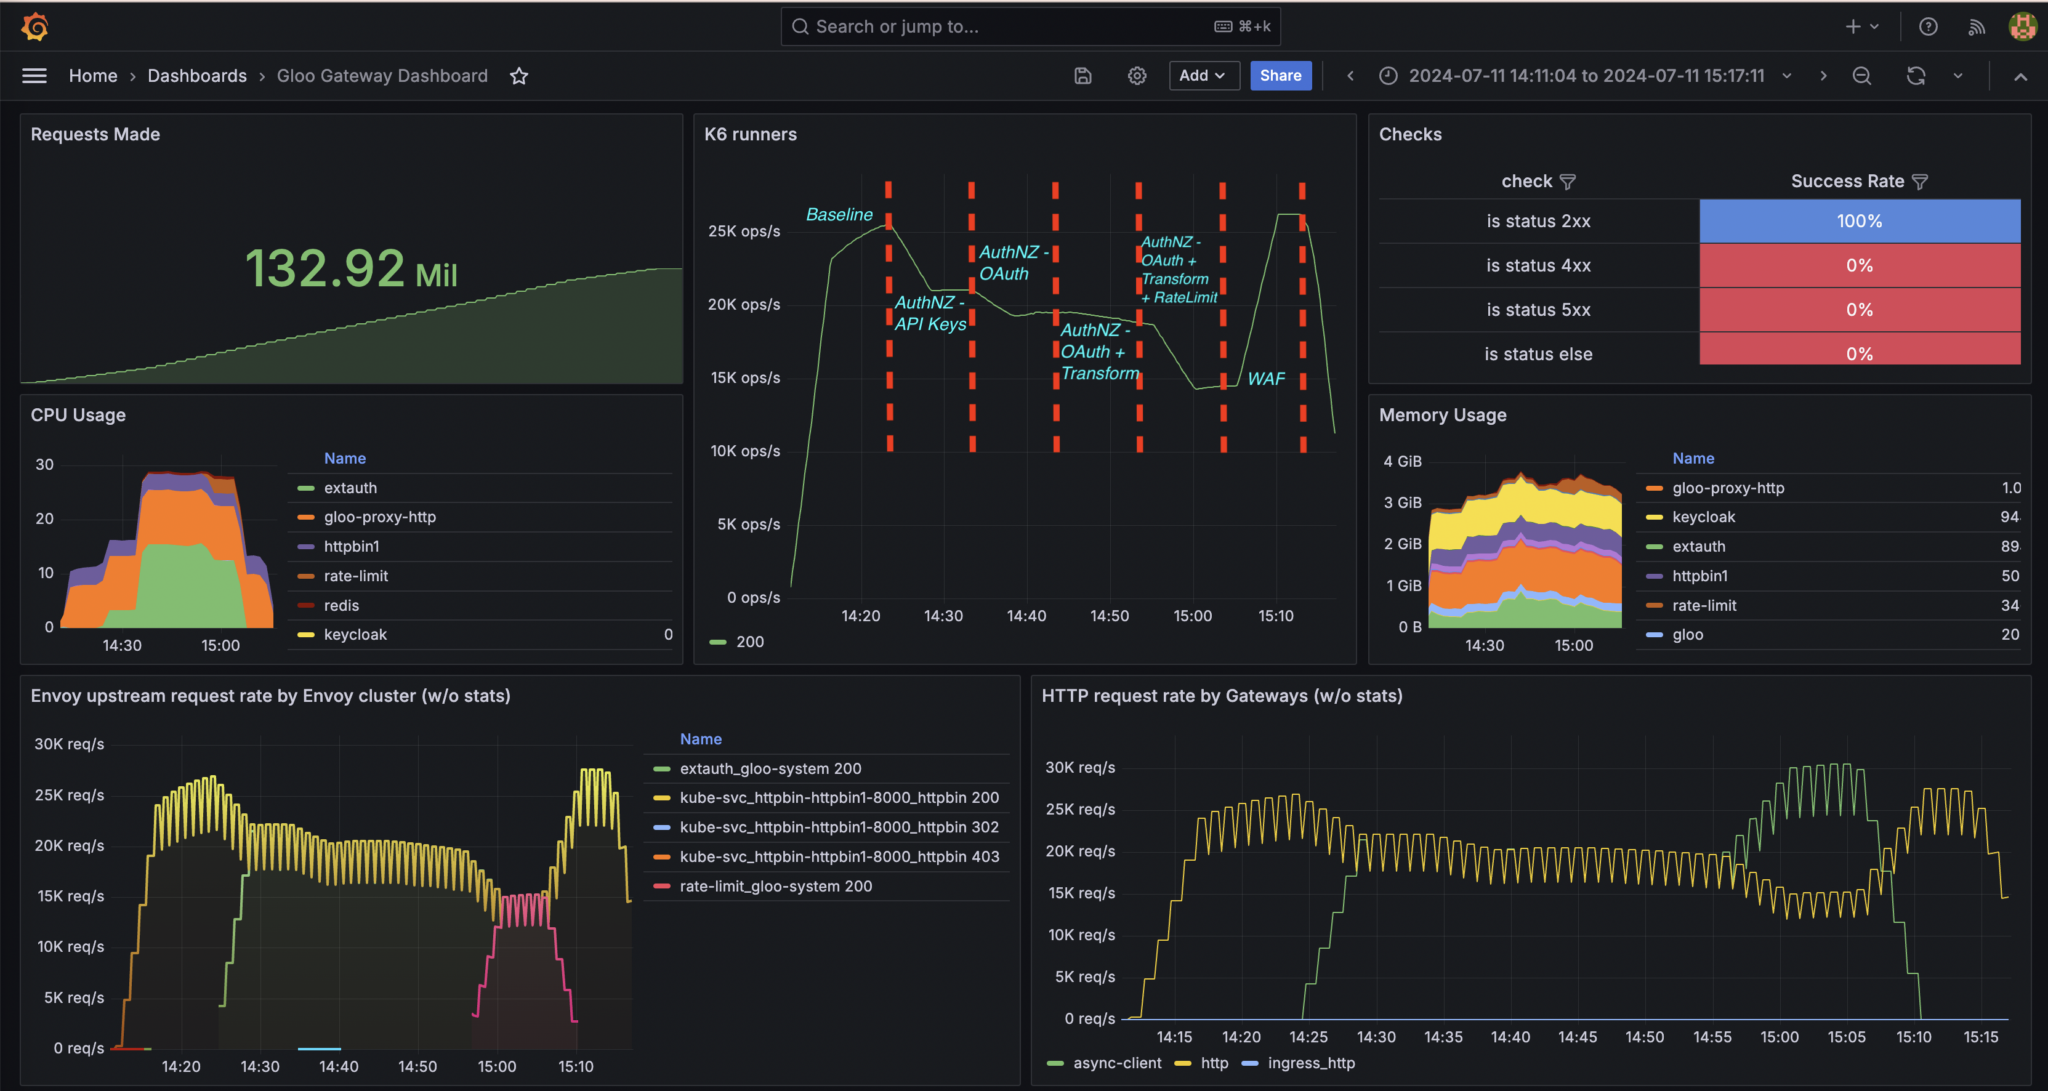Shift time range backward with left arrow
Image resolution: width=2048 pixels, height=1091 pixels.
tap(1350, 76)
